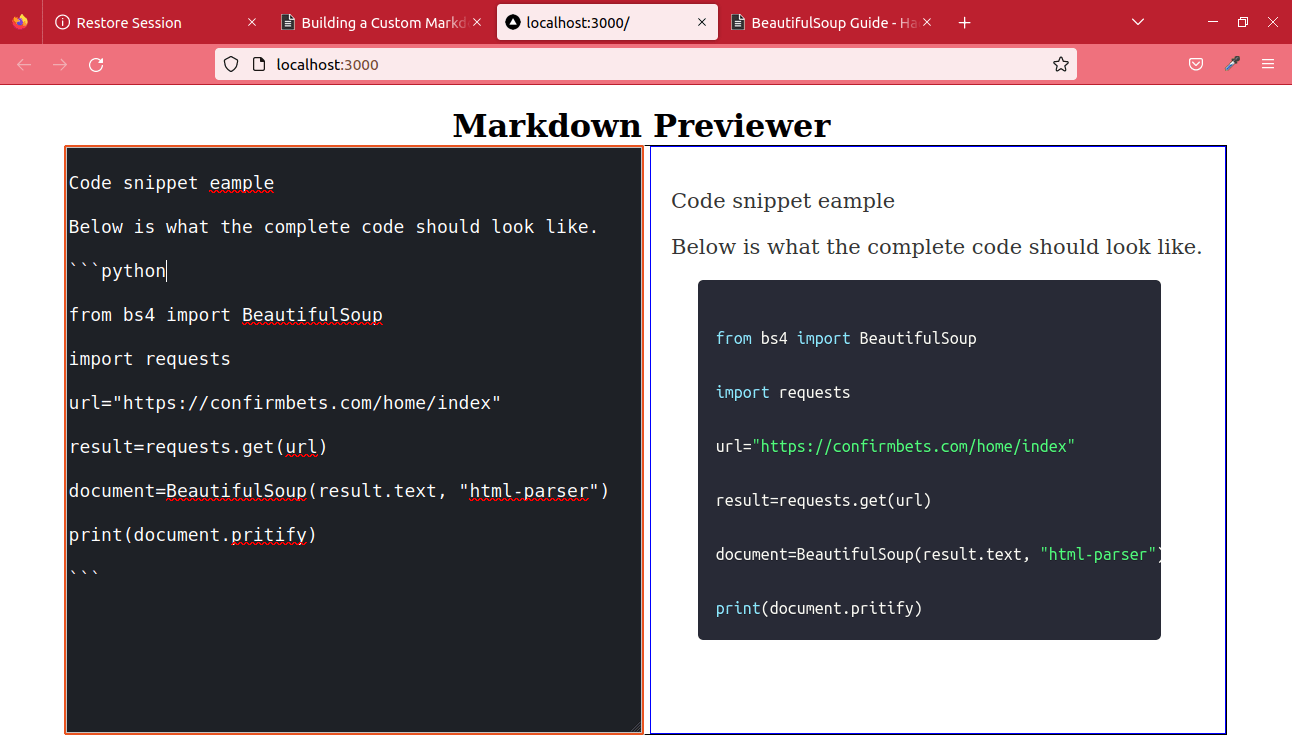
Task: Activate the eyedropper color picker tool
Action: point(1232,64)
